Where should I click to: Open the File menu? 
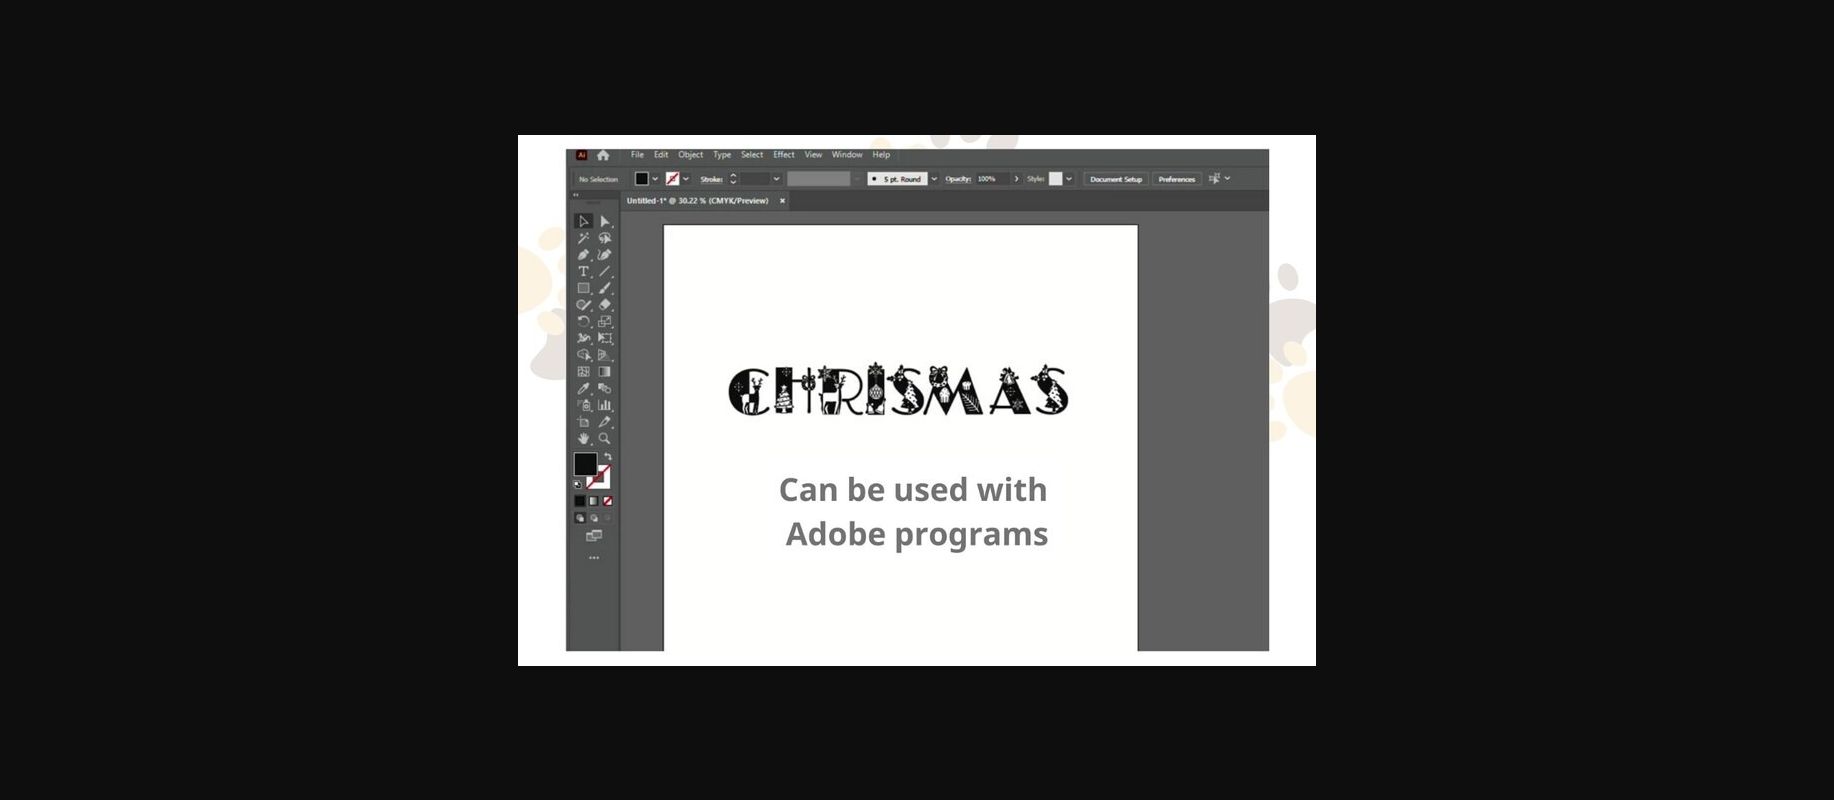click(637, 155)
